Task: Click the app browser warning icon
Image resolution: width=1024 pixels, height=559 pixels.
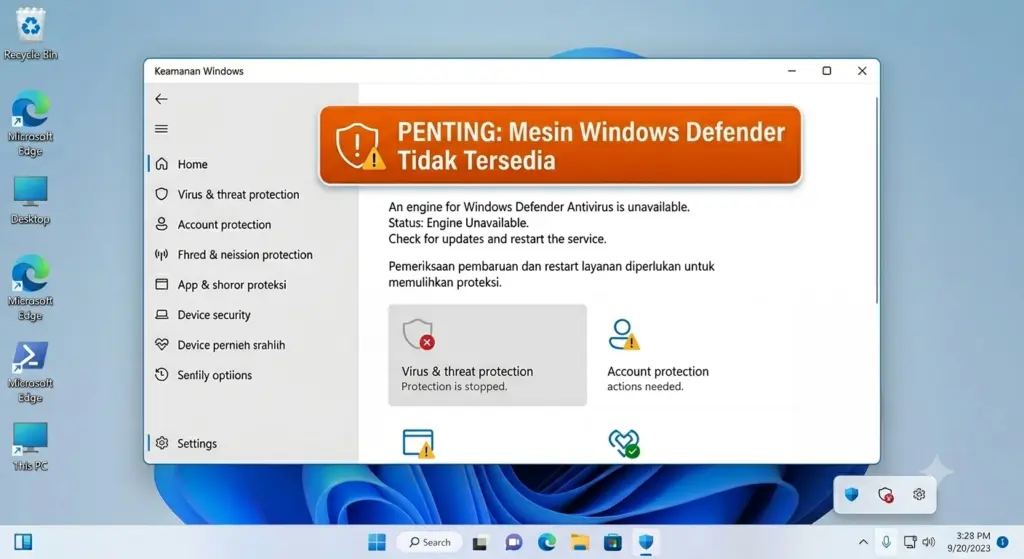Action: [419, 443]
